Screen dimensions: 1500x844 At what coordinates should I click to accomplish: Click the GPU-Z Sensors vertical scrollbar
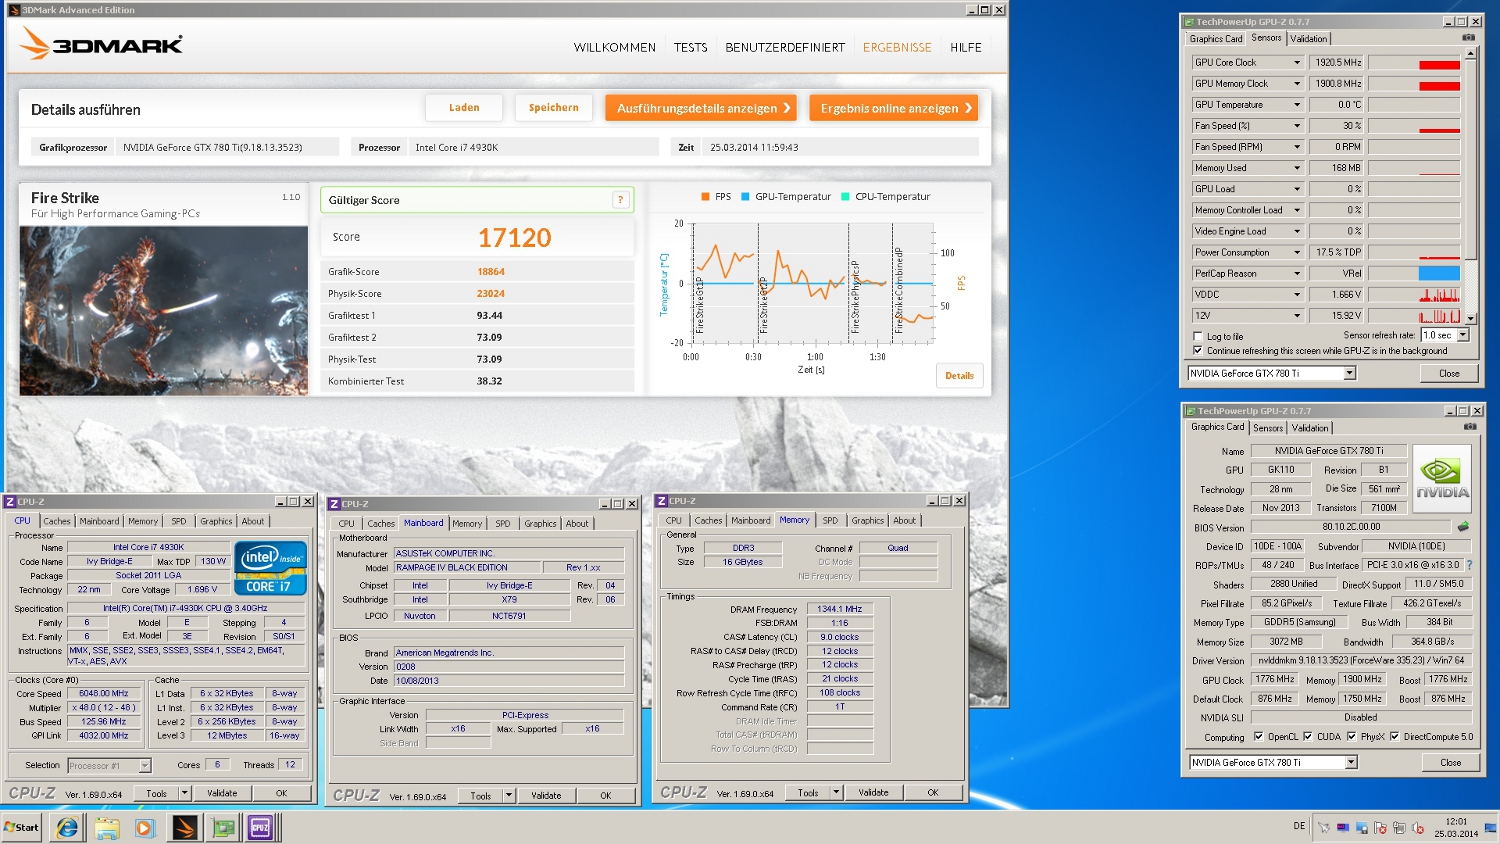(1471, 185)
